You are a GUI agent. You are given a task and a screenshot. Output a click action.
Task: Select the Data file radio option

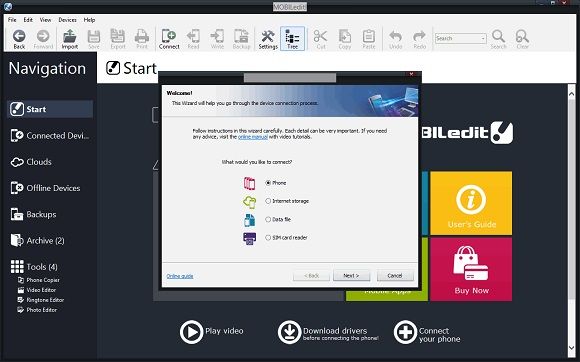coord(268,219)
